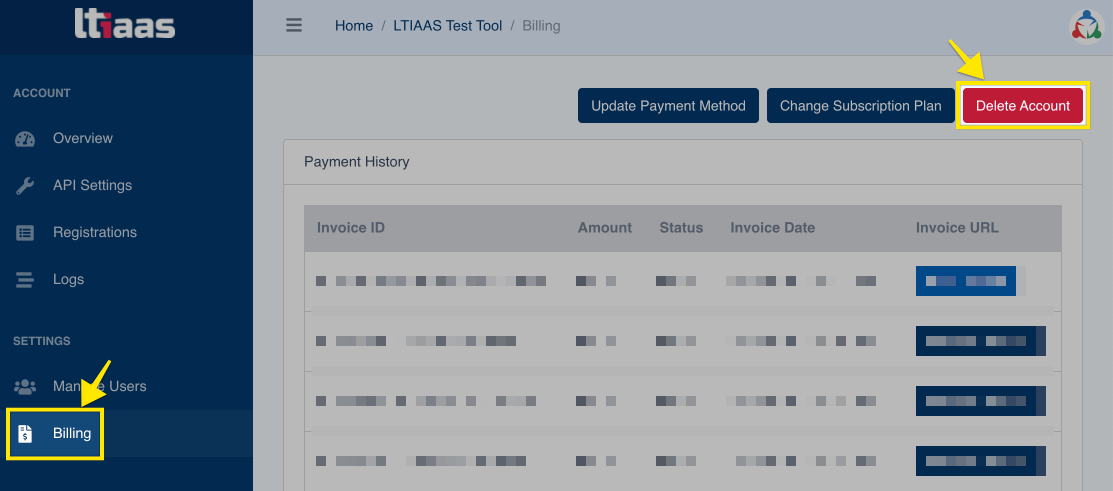Sort by Invoice Date column header
The image size is (1113, 491).
pos(772,228)
